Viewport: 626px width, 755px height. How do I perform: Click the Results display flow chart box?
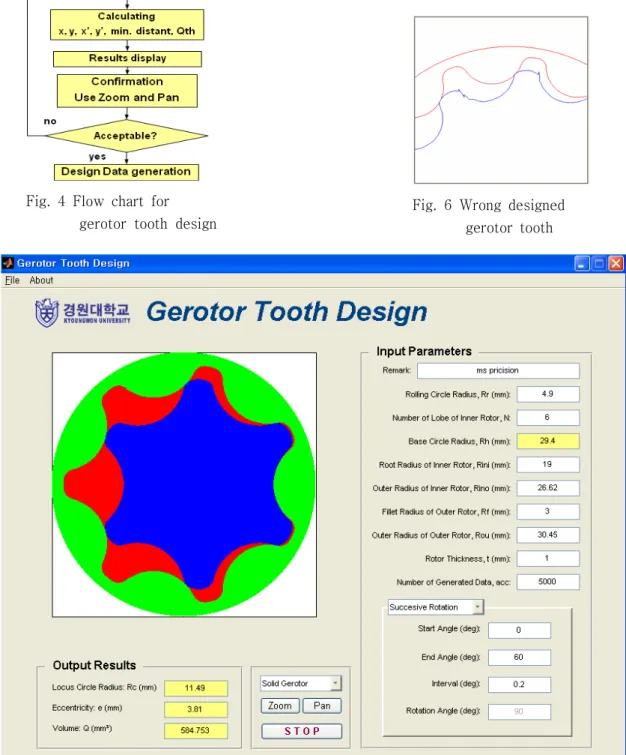click(127, 59)
